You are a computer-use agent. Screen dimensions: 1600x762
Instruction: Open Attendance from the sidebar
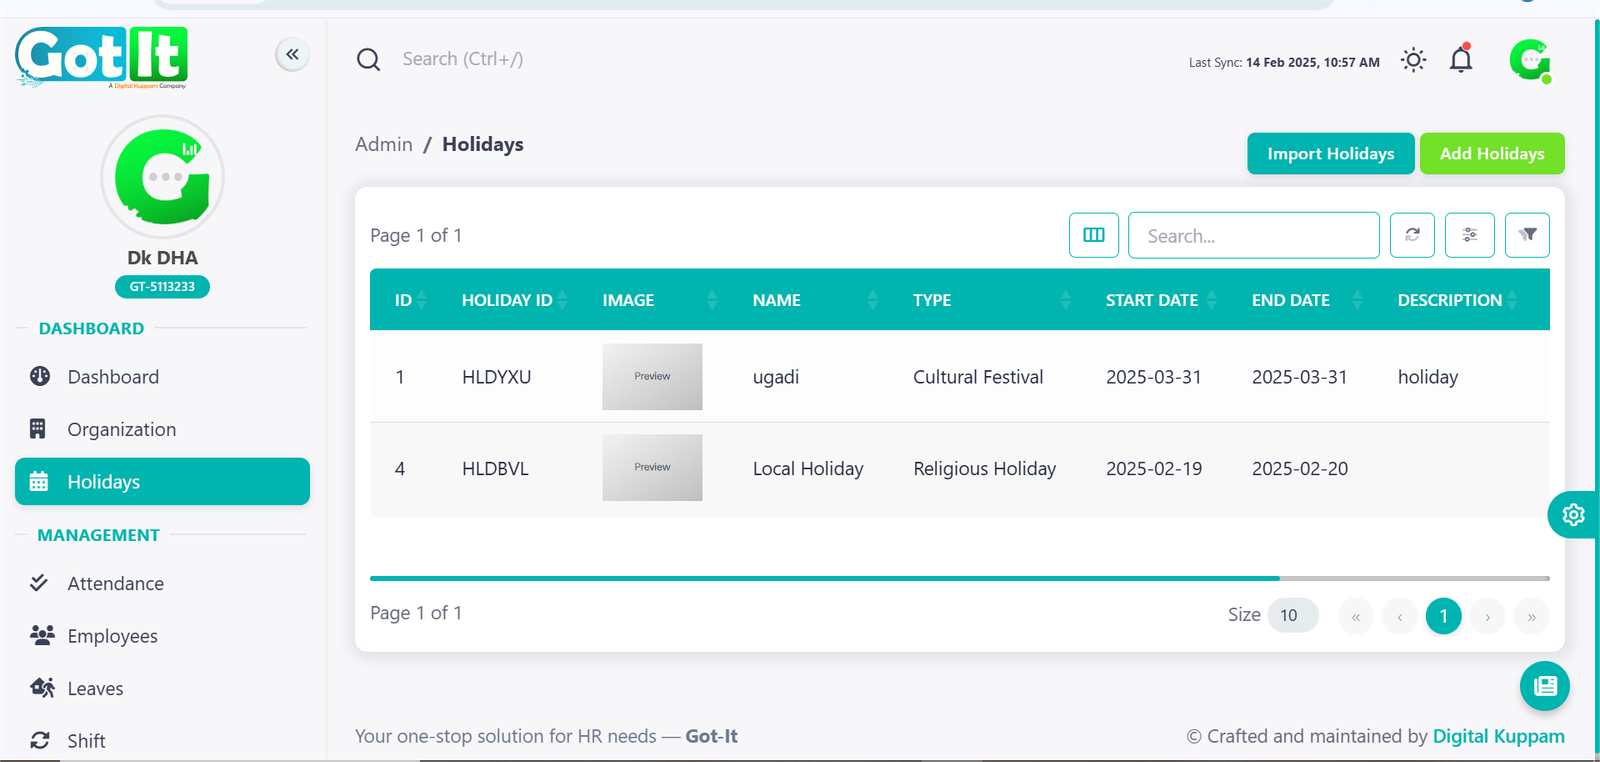pos(115,584)
